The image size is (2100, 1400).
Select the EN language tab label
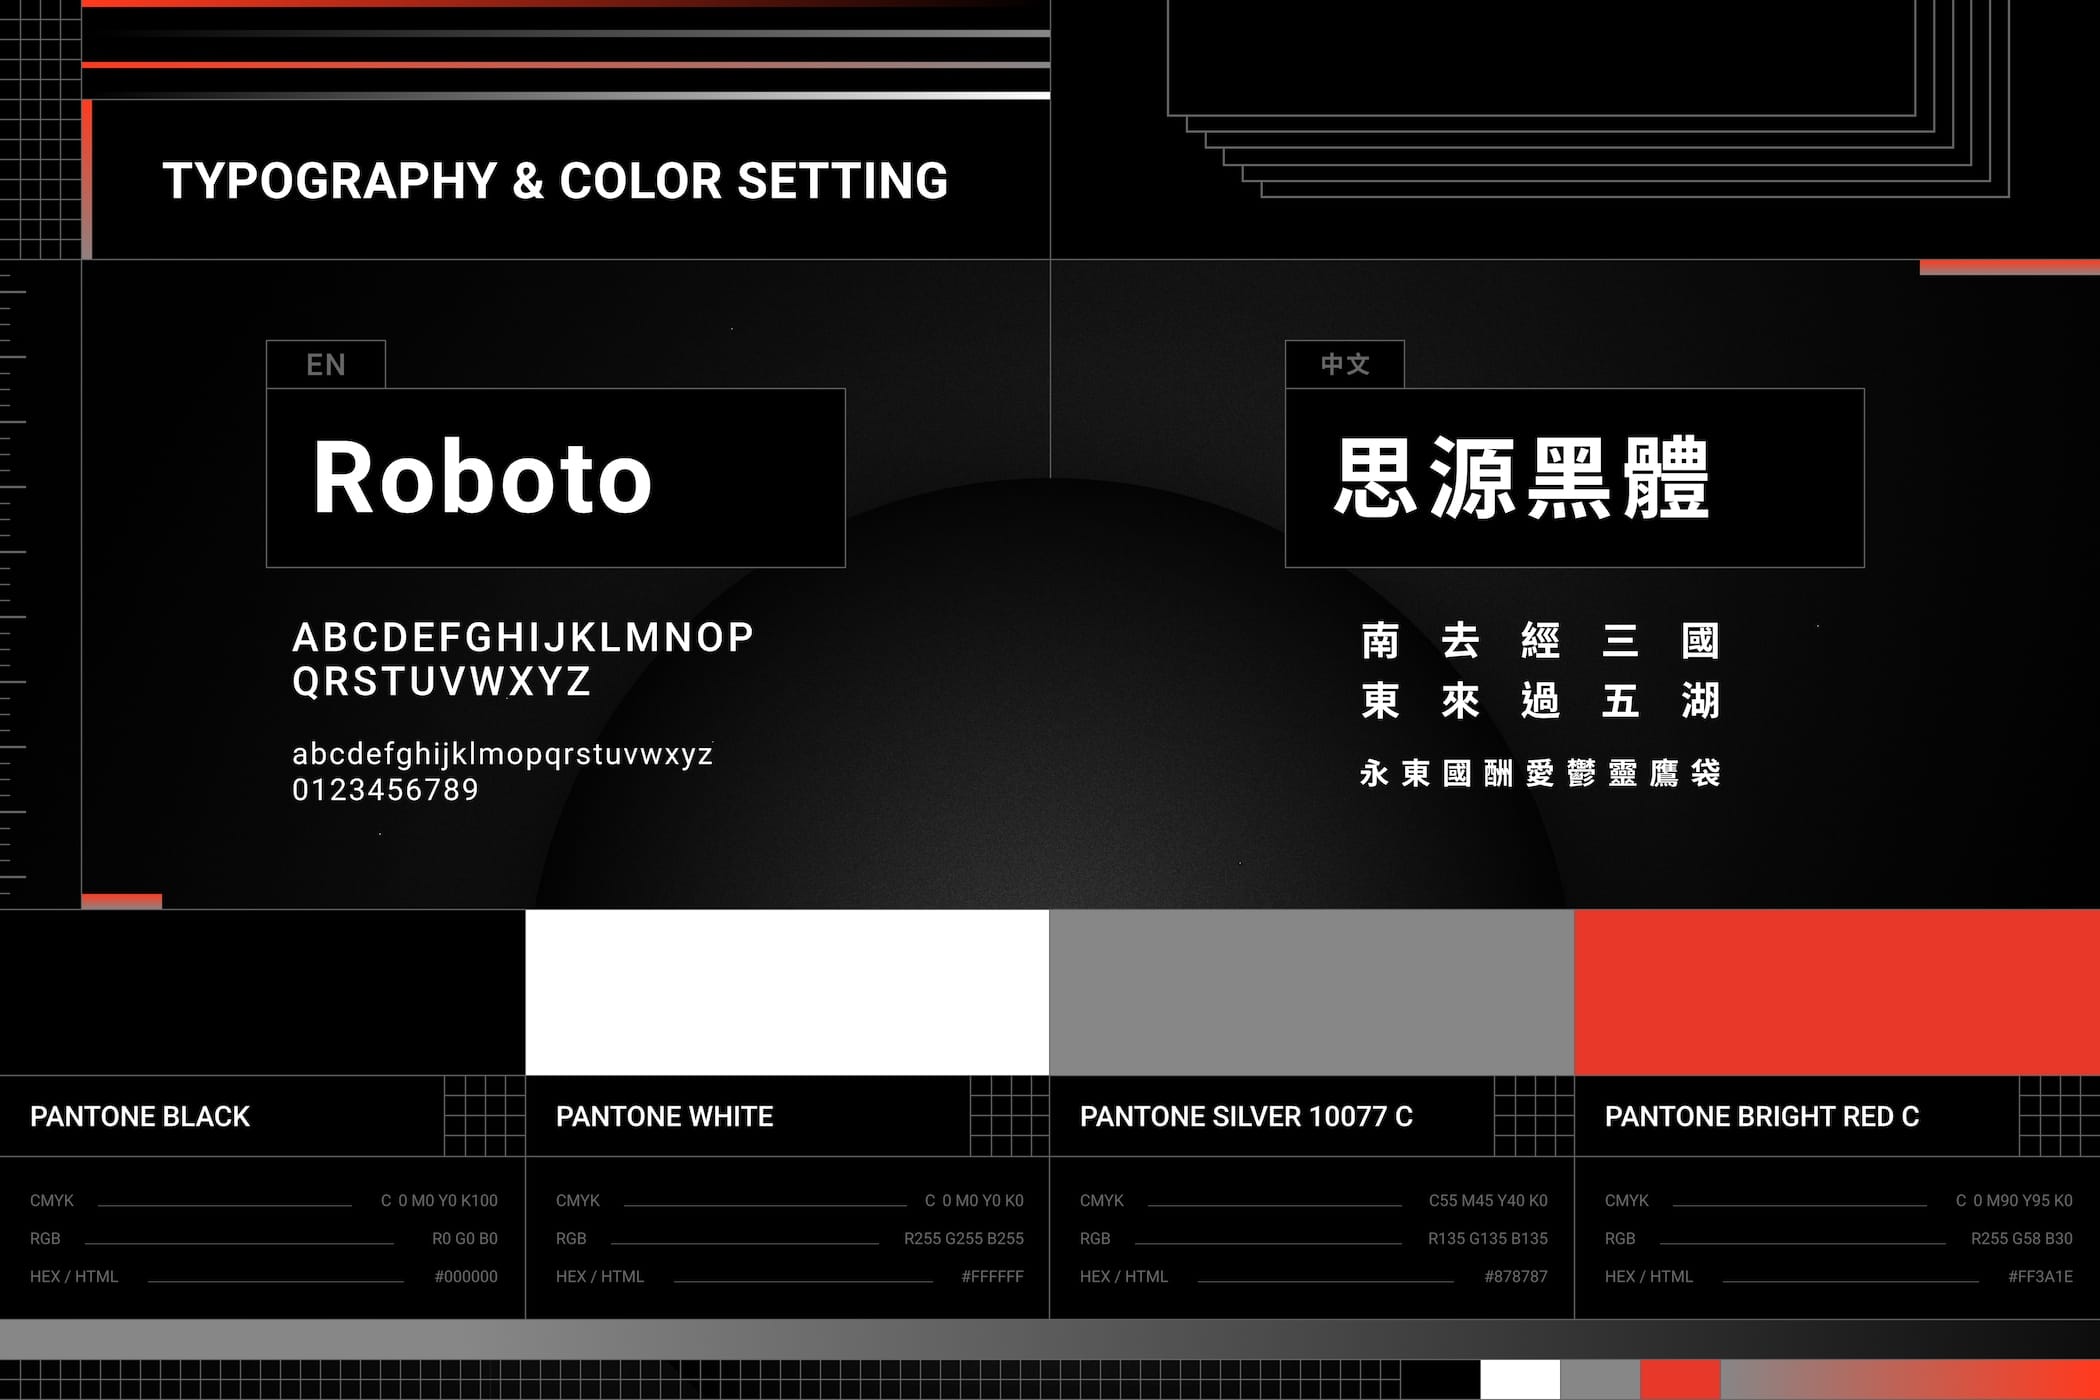[x=326, y=364]
